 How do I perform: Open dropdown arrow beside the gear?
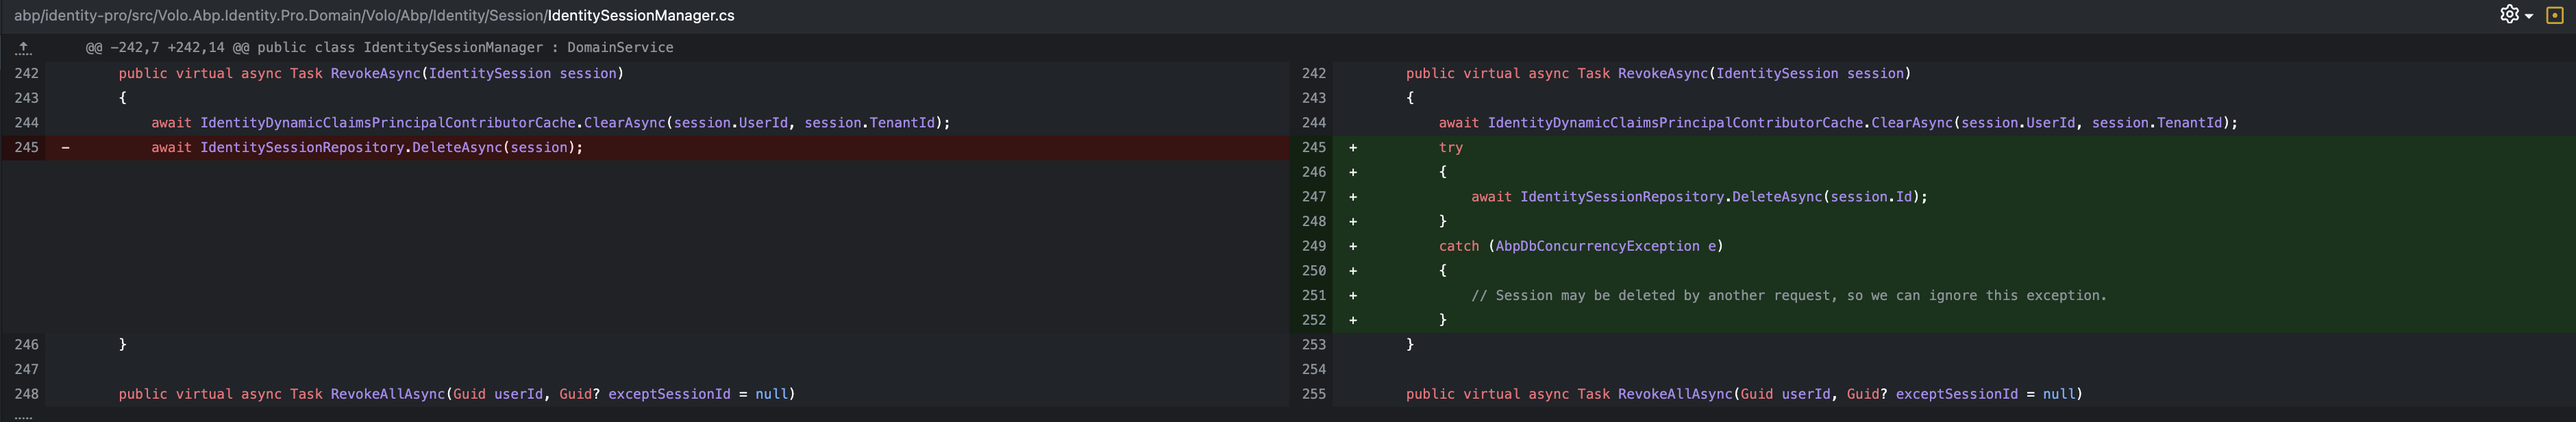coord(2529,16)
